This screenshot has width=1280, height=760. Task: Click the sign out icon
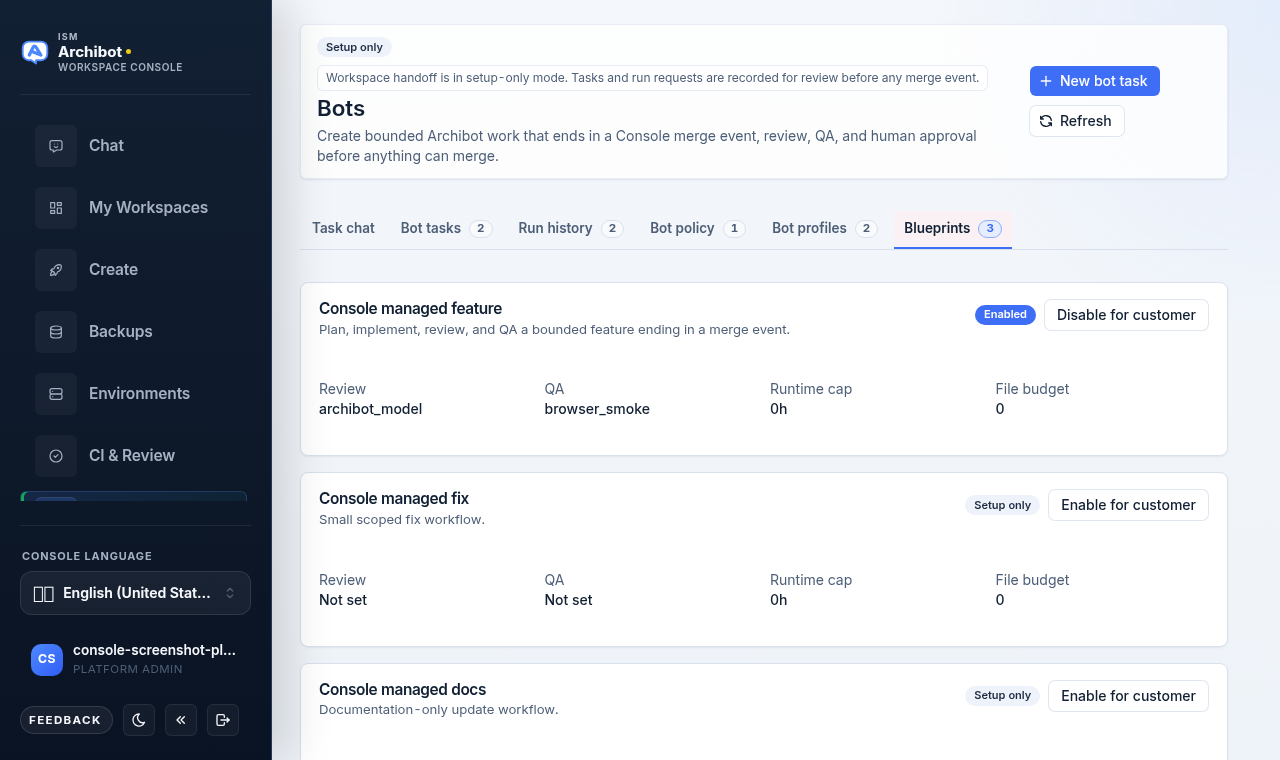click(x=223, y=720)
